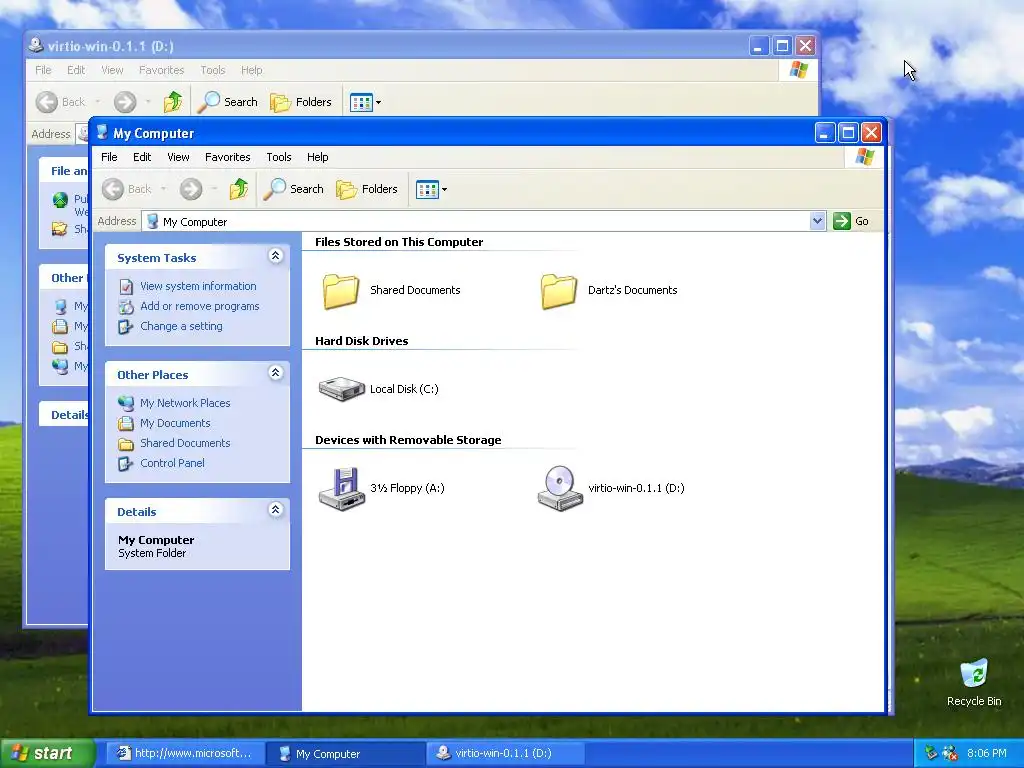Open the File menu in My Computer

pos(109,157)
